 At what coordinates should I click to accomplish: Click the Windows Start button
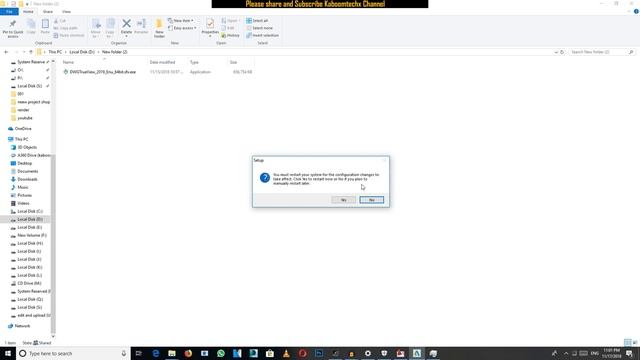[x=8, y=353]
